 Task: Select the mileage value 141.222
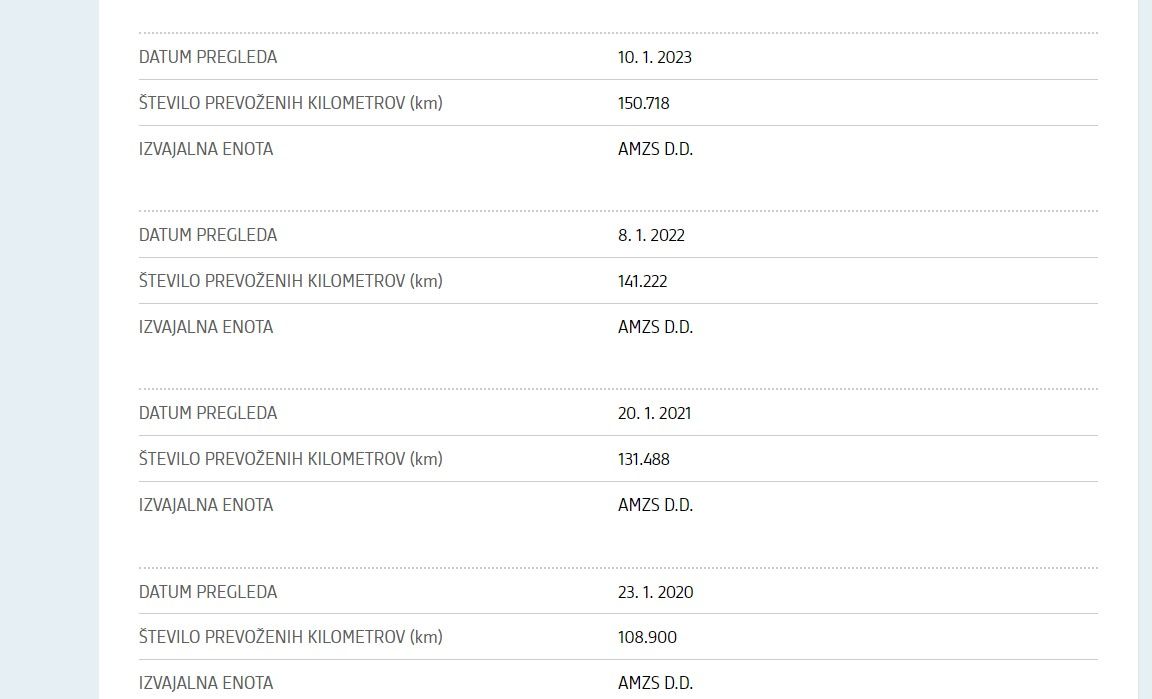pyautogui.click(x=642, y=281)
